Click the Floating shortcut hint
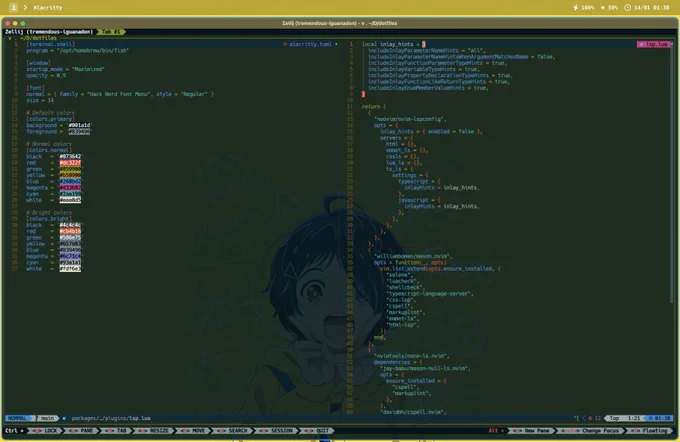The width and height of the screenshot is (680, 442). coord(650,431)
